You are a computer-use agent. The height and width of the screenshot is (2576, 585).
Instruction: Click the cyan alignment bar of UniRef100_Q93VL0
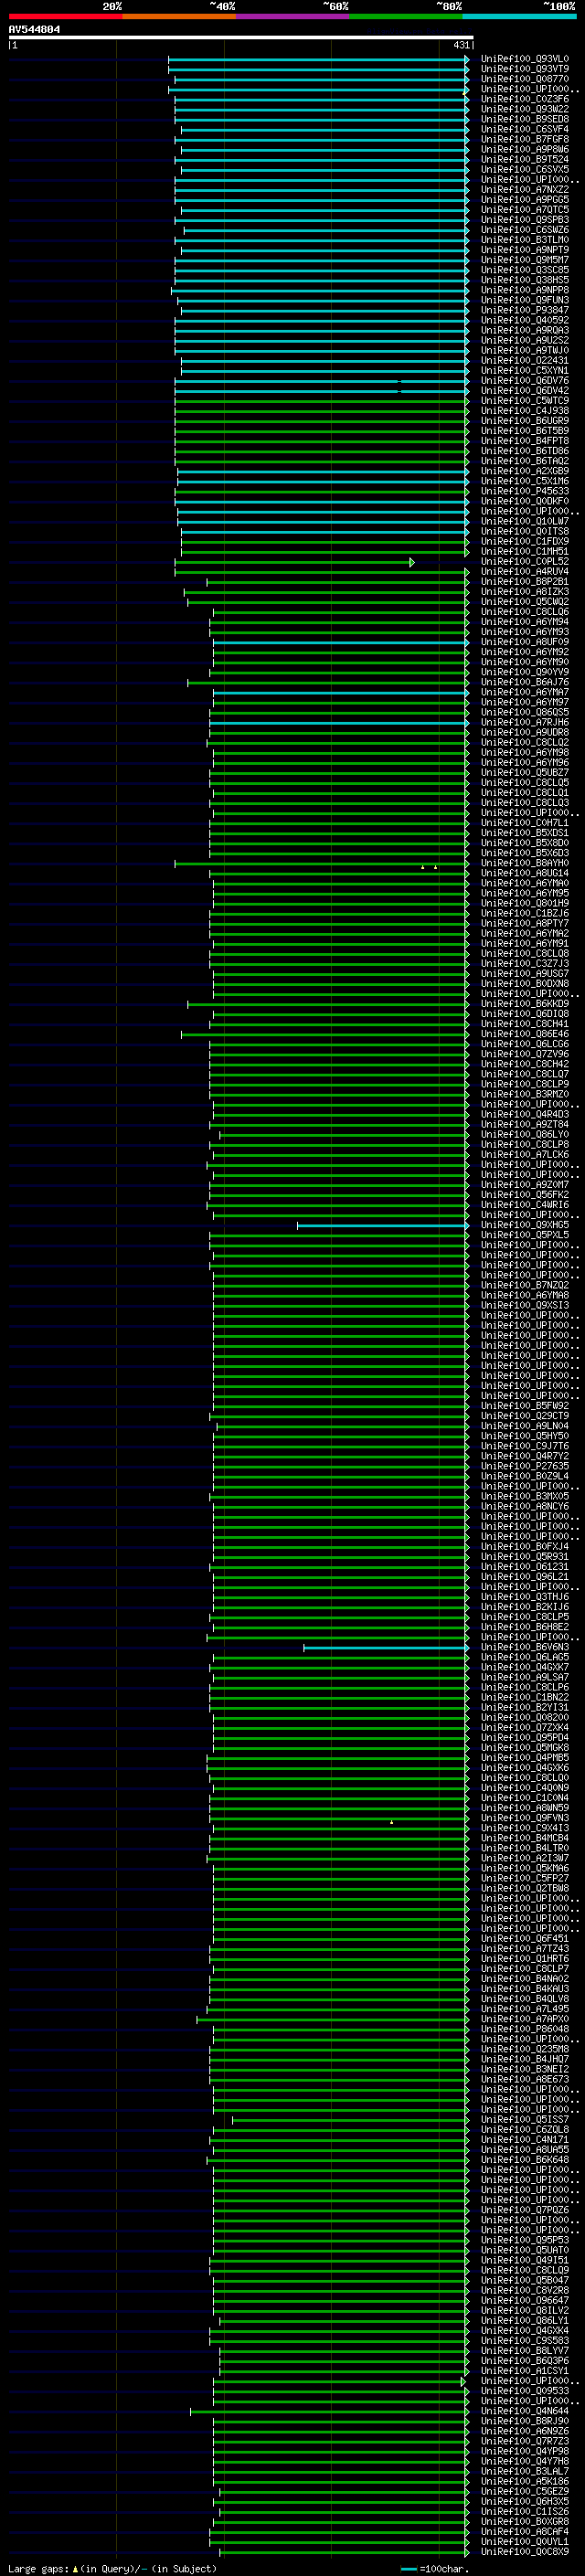pyautogui.click(x=318, y=59)
